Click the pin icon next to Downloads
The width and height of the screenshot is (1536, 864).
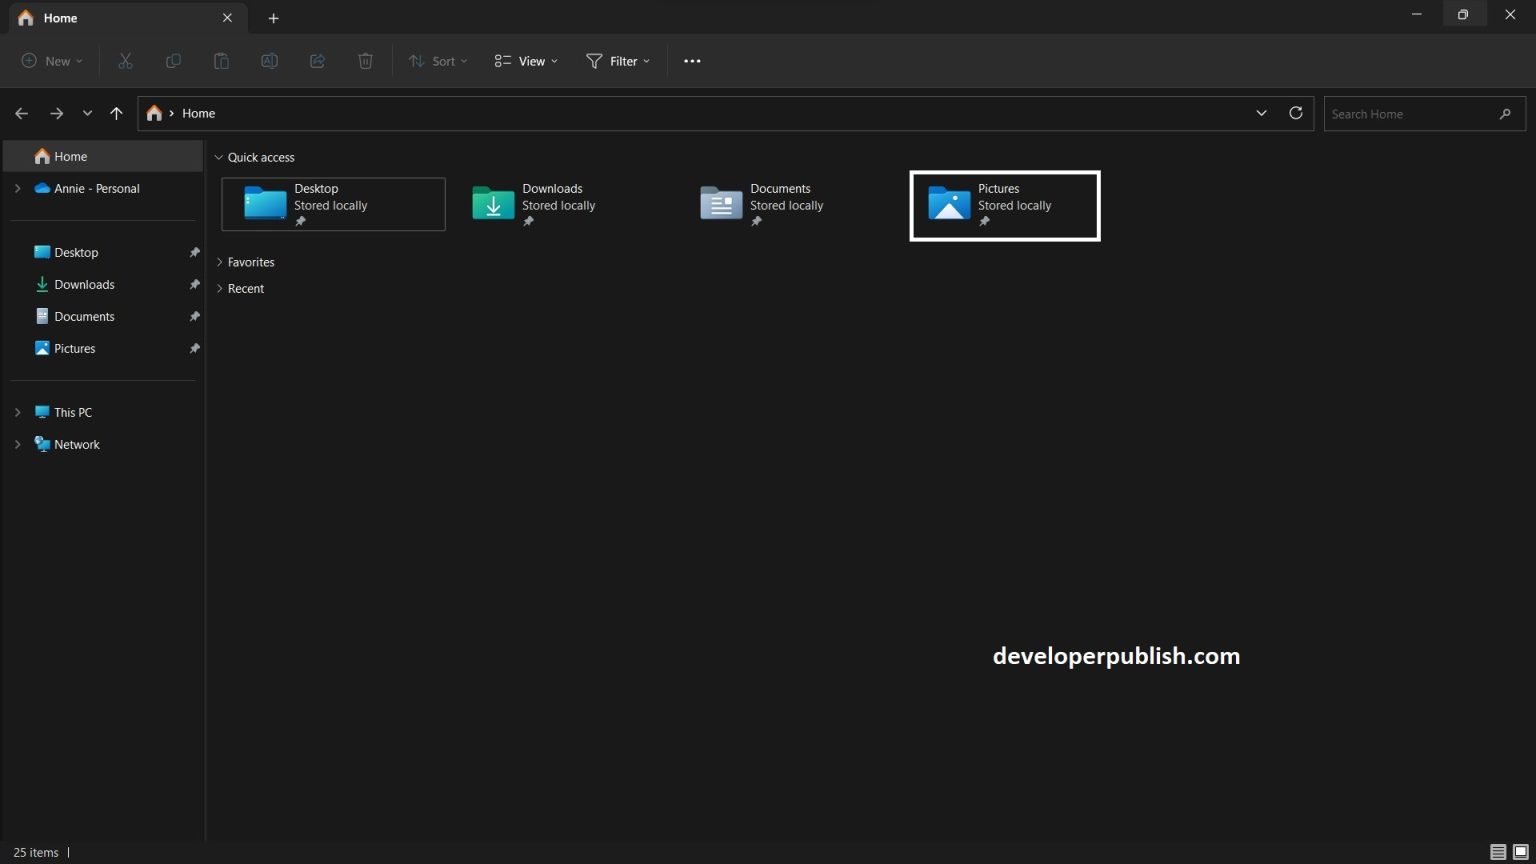click(x=195, y=284)
